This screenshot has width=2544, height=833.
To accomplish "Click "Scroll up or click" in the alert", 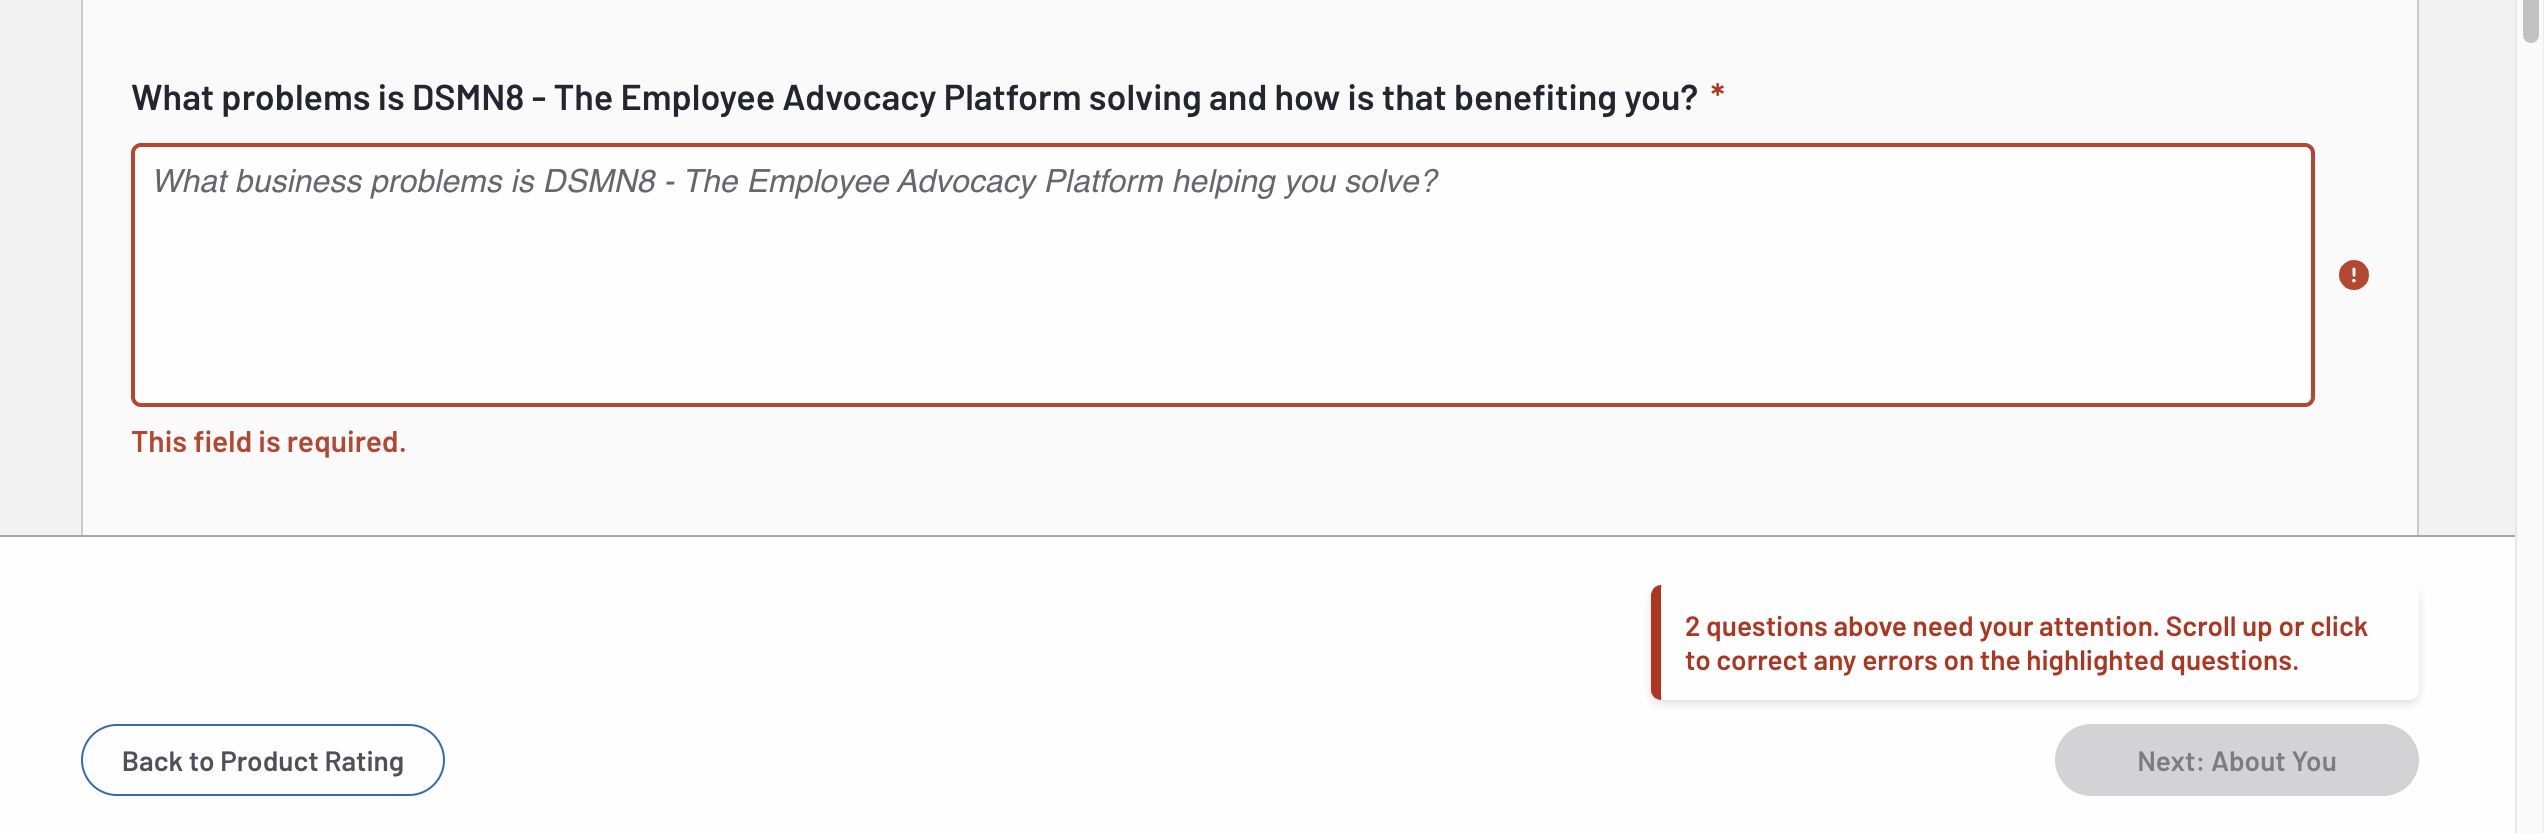I will coord(2266,627).
